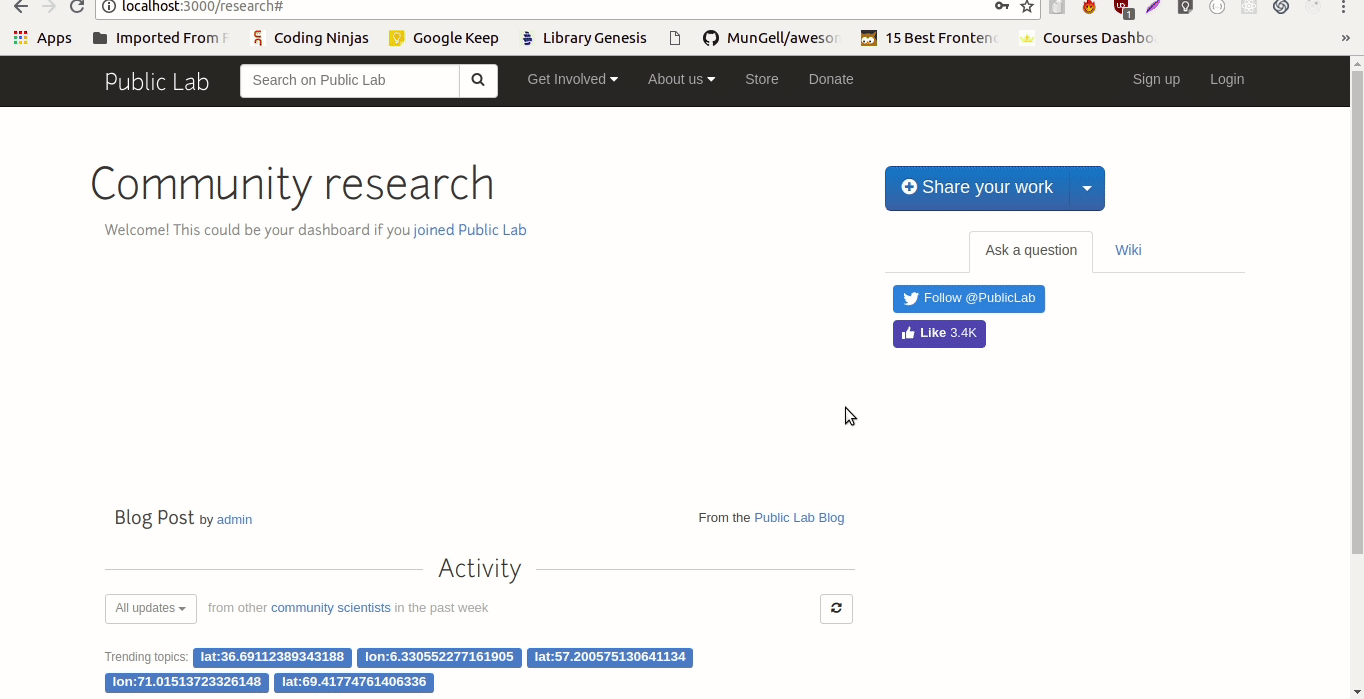
Task: Open the spiral knot extension icon
Action: (1280, 7)
